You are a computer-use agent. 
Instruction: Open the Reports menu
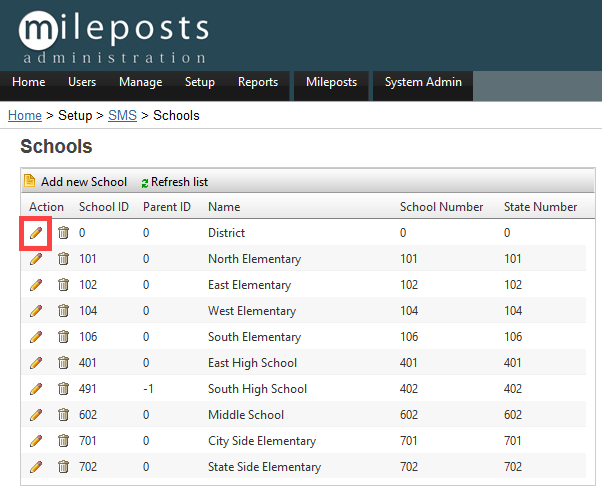(258, 82)
